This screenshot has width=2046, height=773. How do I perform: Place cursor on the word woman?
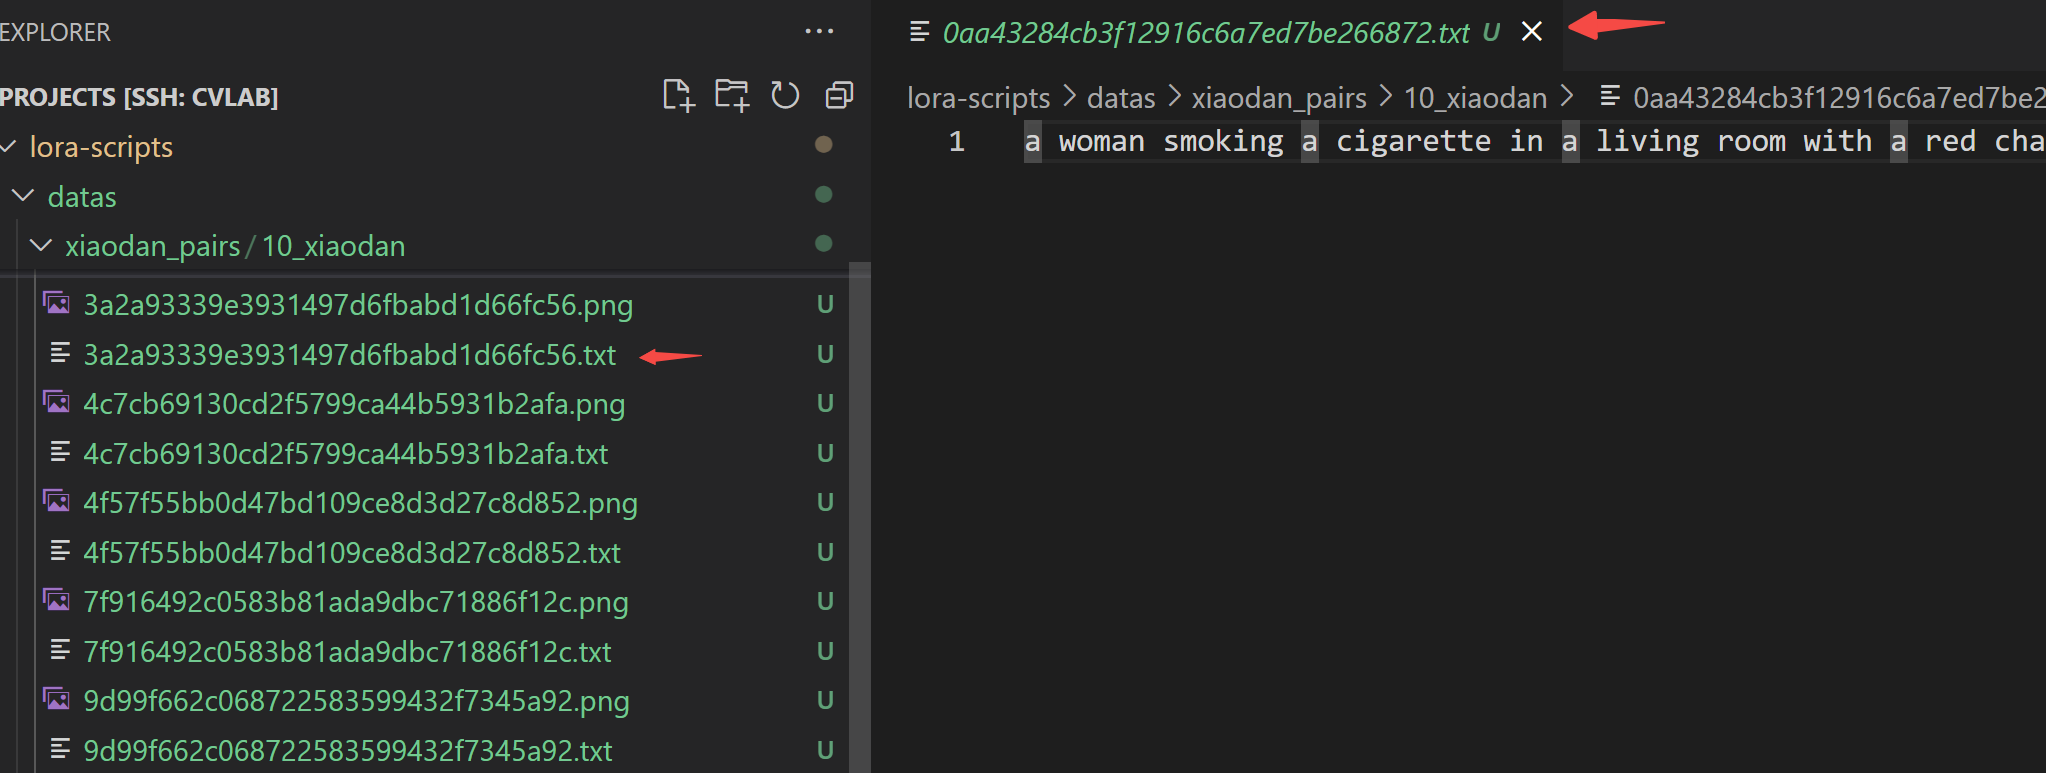(1102, 141)
